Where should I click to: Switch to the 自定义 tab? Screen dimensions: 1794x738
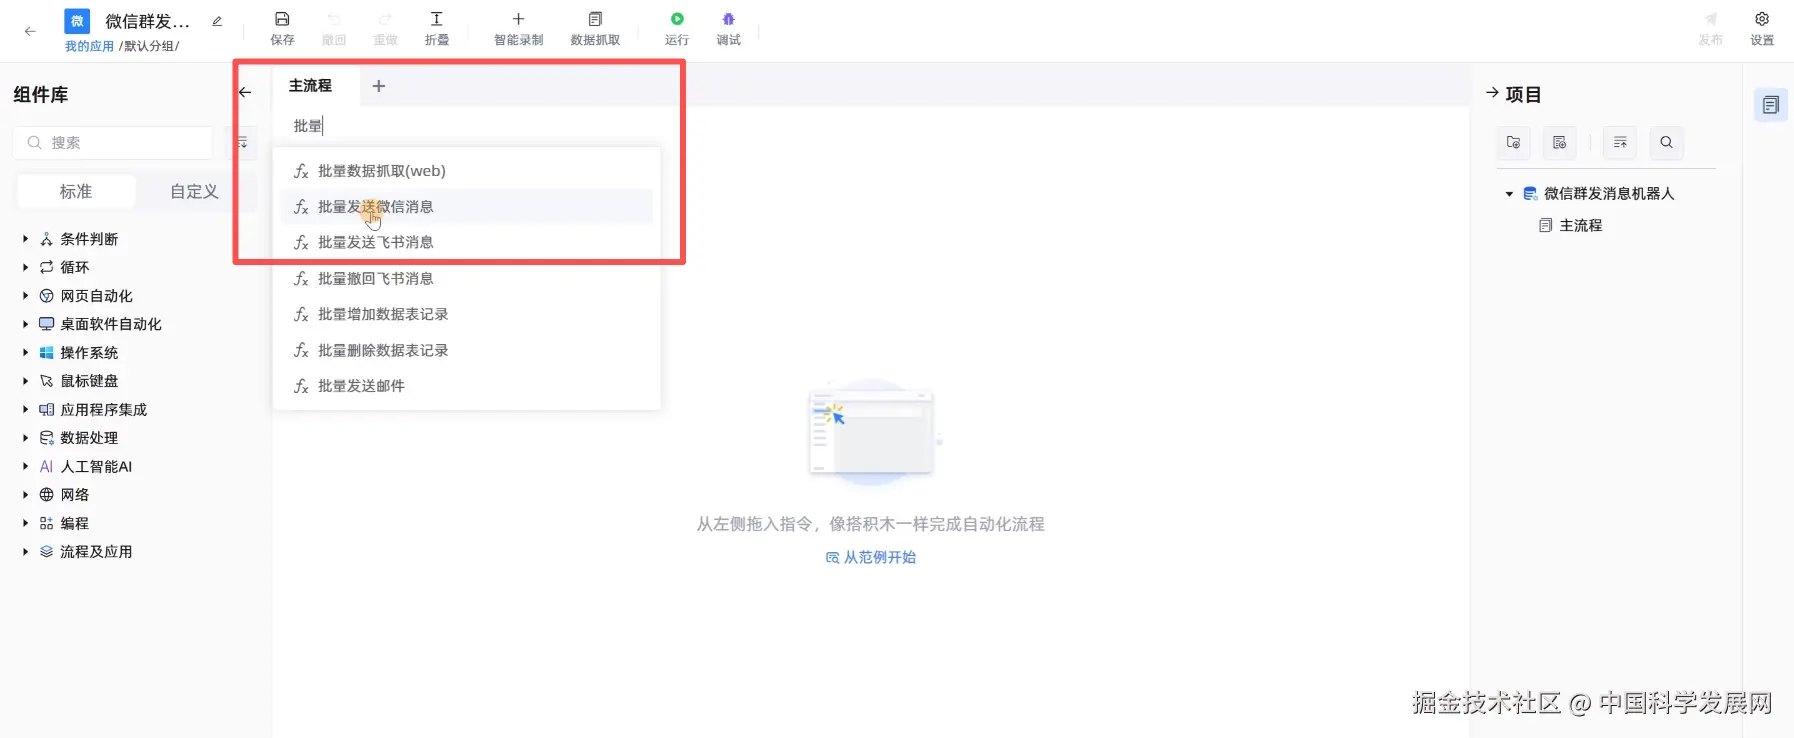pos(194,191)
